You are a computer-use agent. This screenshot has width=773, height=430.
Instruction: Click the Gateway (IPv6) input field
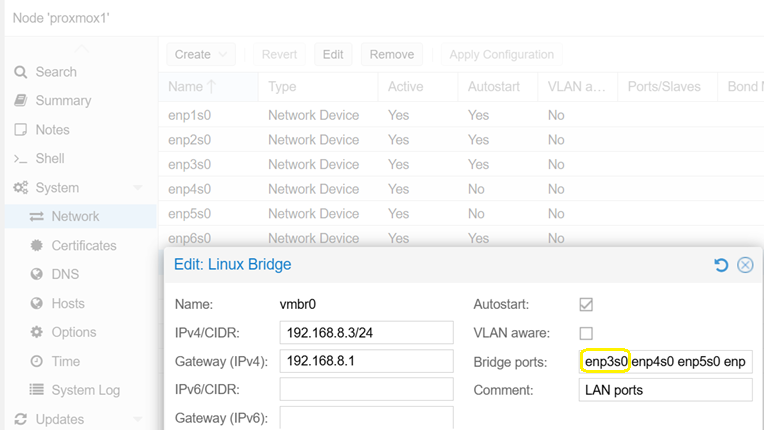pyautogui.click(x=366, y=418)
